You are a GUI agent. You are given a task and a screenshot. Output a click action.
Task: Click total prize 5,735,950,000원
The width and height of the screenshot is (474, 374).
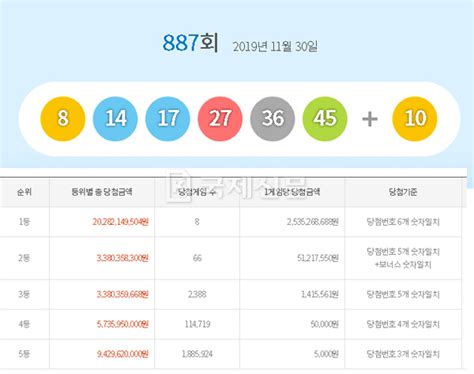pyautogui.click(x=123, y=324)
